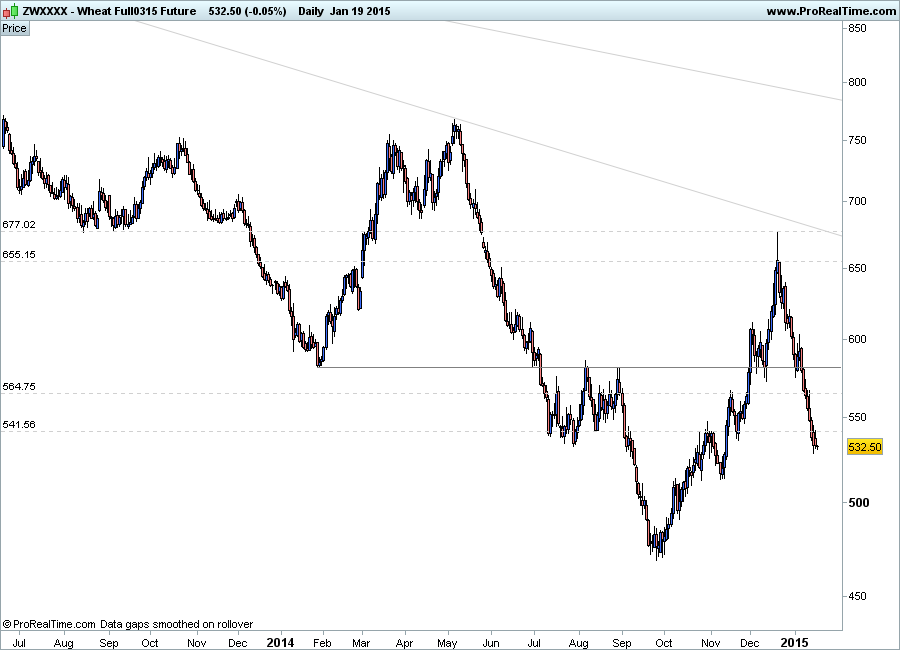Click the 600 tick on the price axis
This screenshot has width=900, height=650.
(x=857, y=339)
